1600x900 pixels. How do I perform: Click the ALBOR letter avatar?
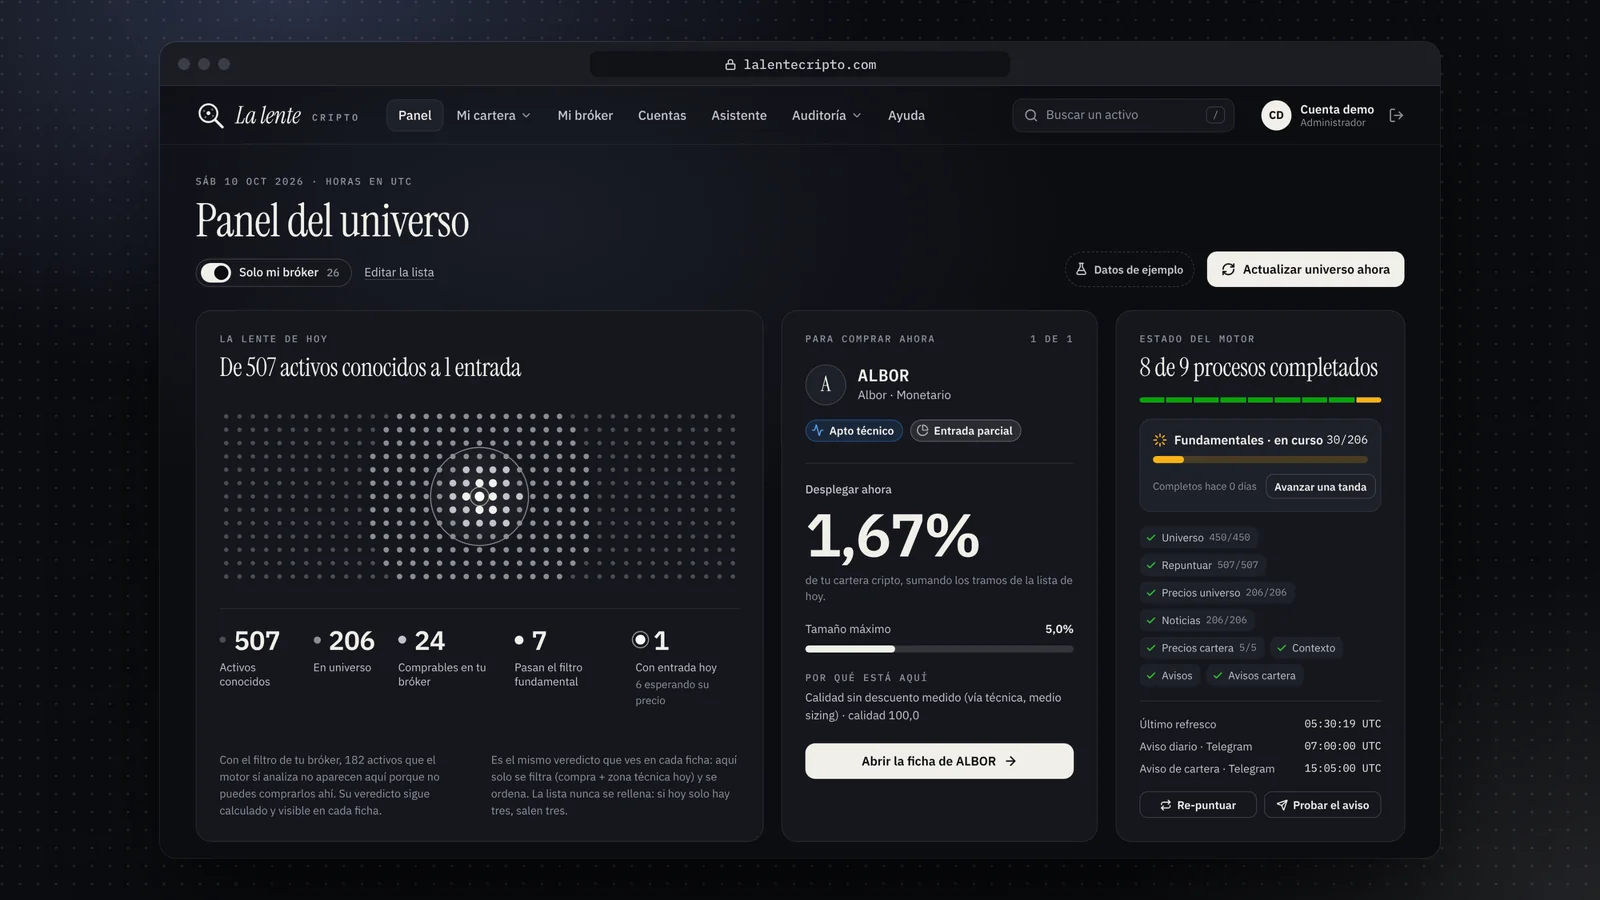point(825,384)
